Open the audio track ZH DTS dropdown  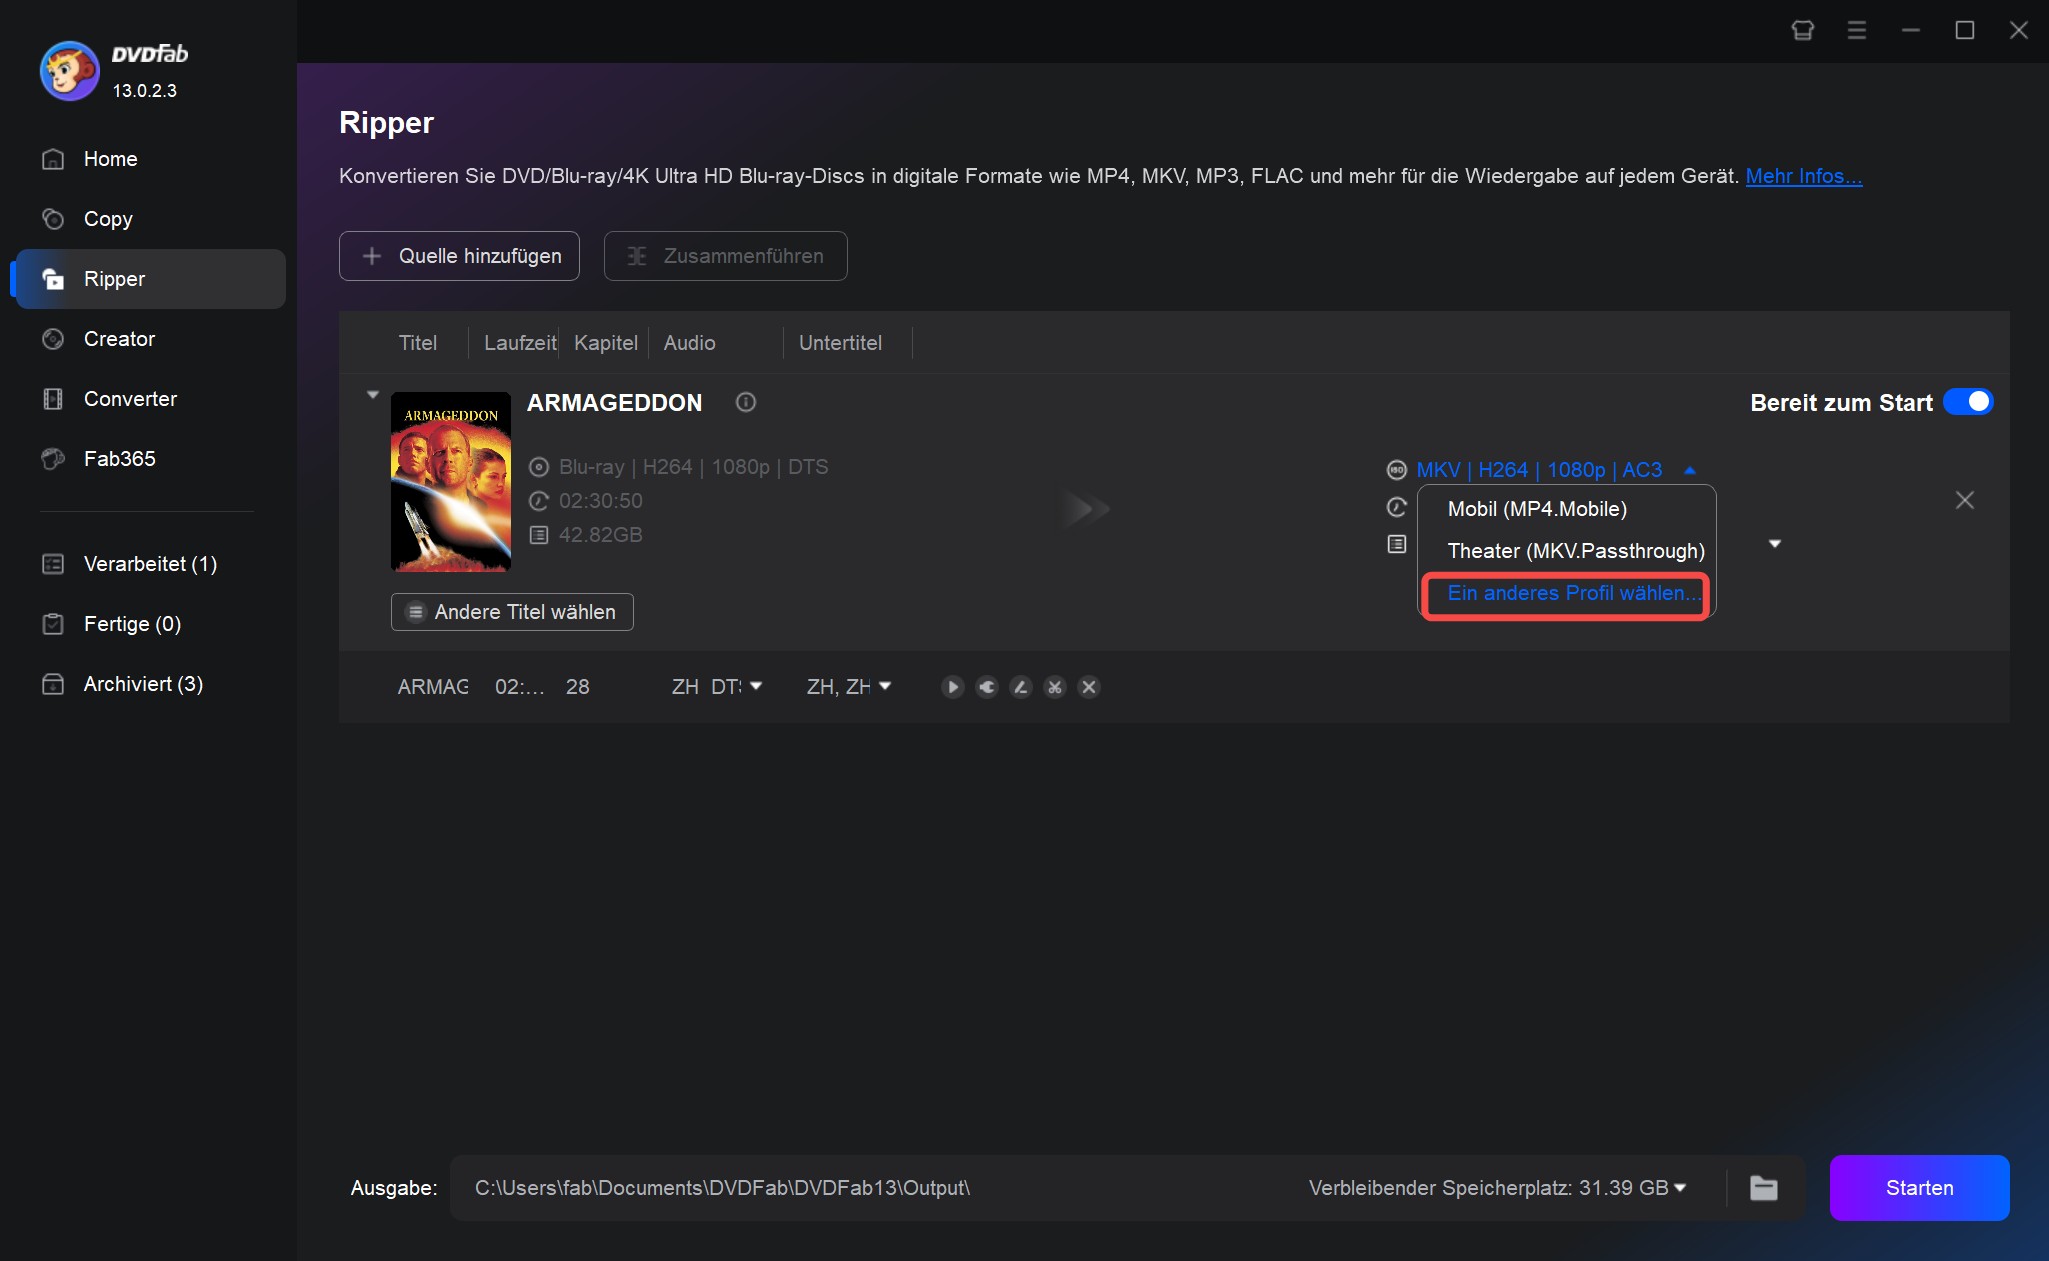click(756, 686)
